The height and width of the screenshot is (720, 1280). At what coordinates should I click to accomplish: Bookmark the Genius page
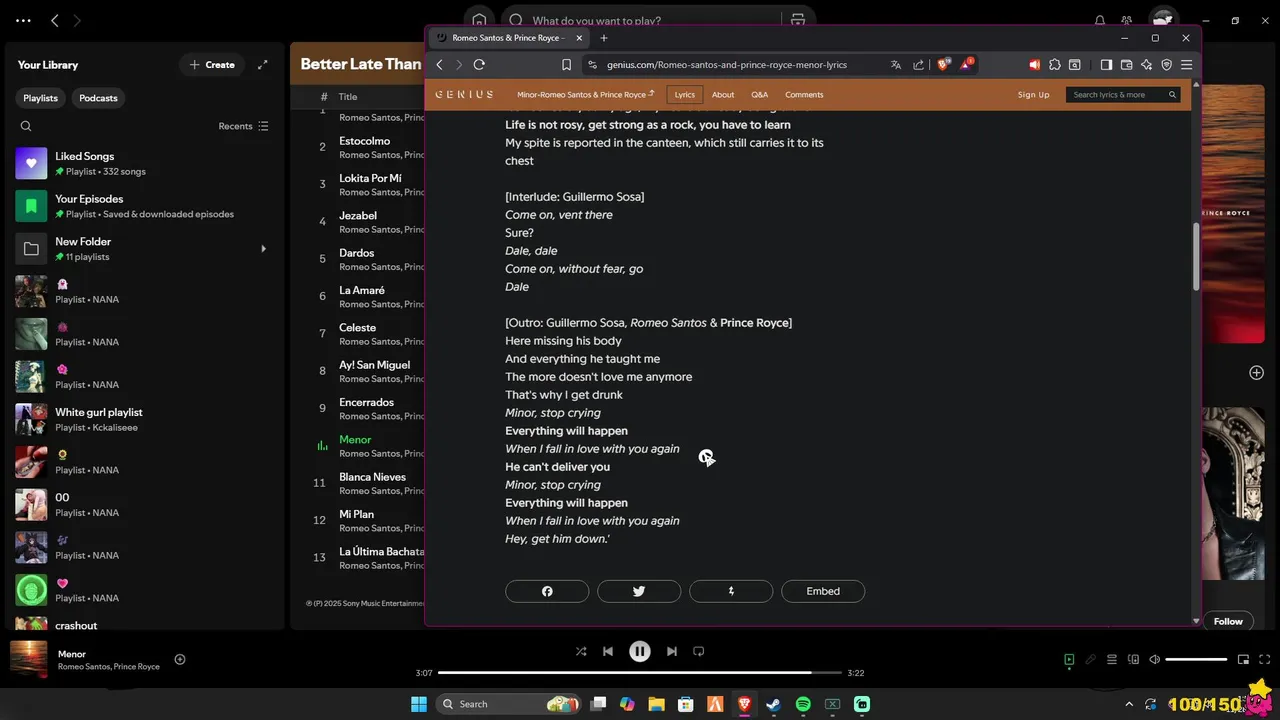coord(566,64)
